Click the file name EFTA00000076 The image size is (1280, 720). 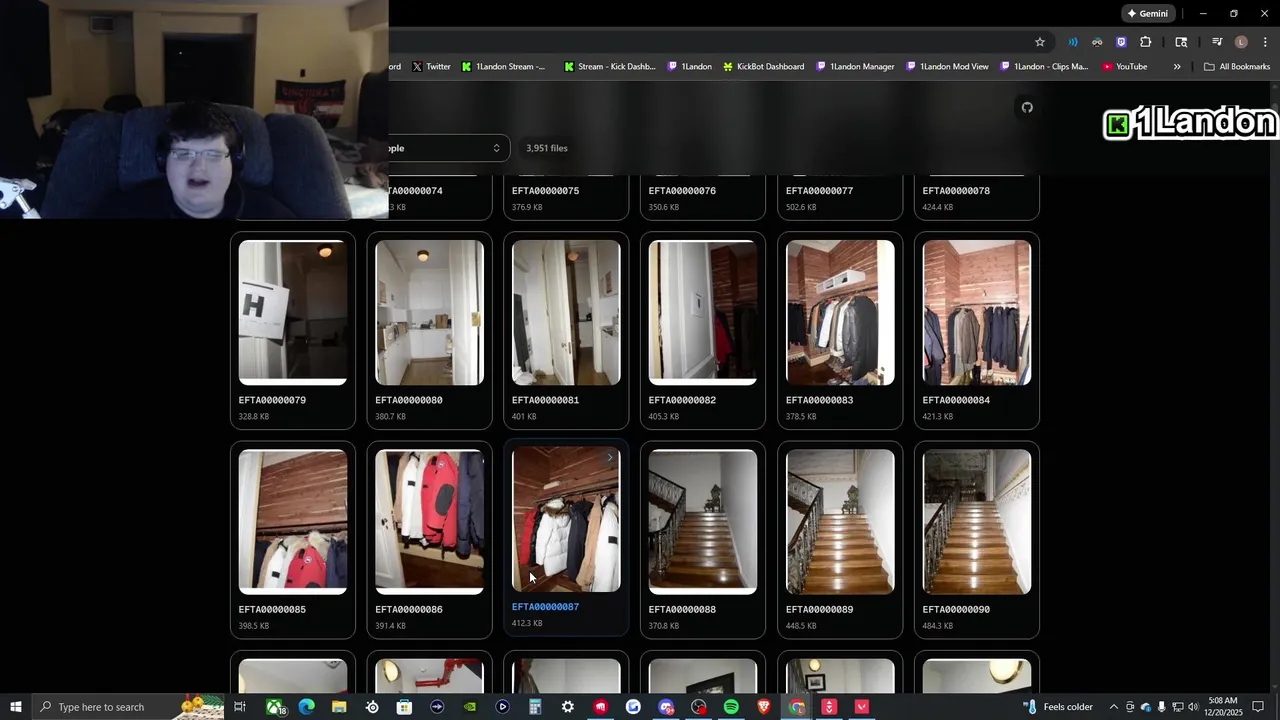682,191
